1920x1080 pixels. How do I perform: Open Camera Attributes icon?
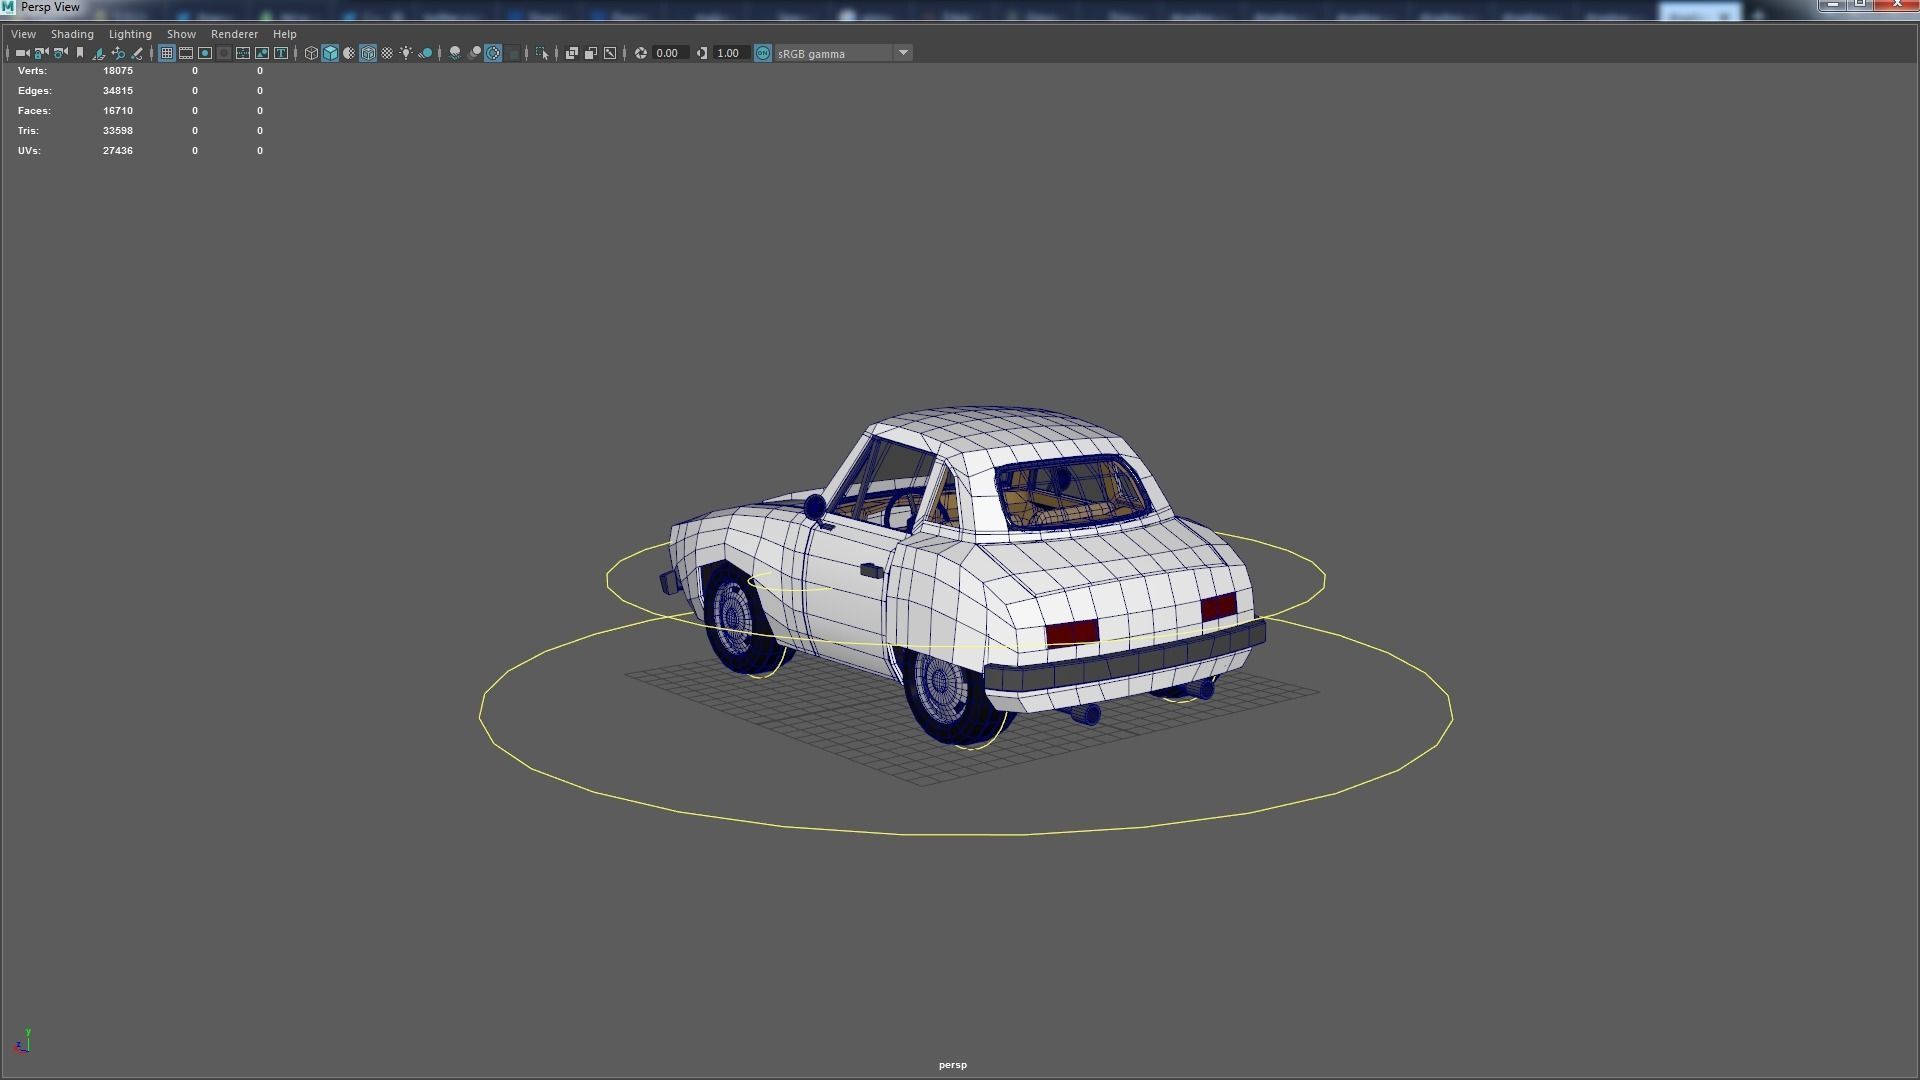[61, 53]
